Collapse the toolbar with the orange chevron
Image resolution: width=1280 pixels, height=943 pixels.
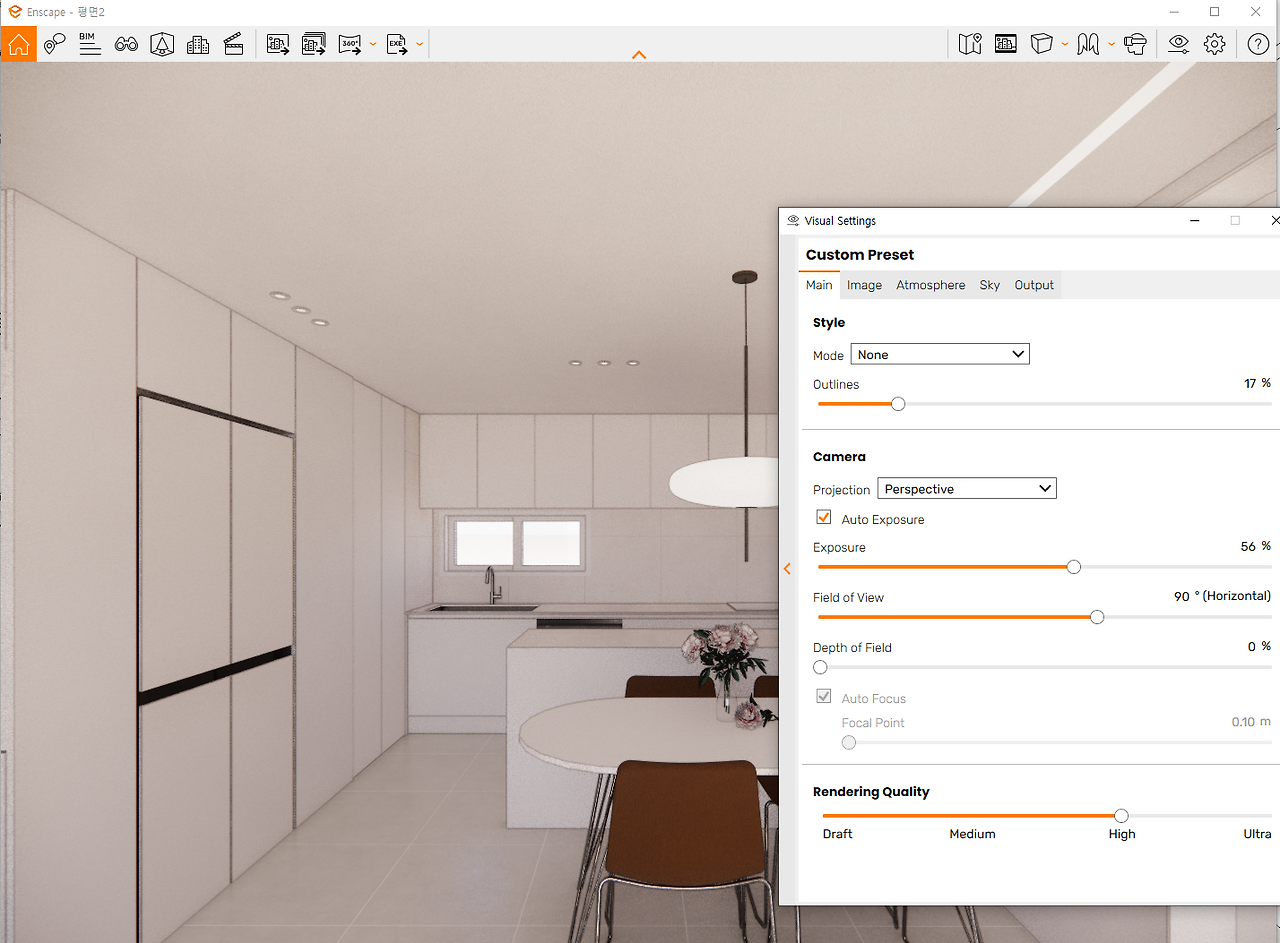pyautogui.click(x=639, y=55)
